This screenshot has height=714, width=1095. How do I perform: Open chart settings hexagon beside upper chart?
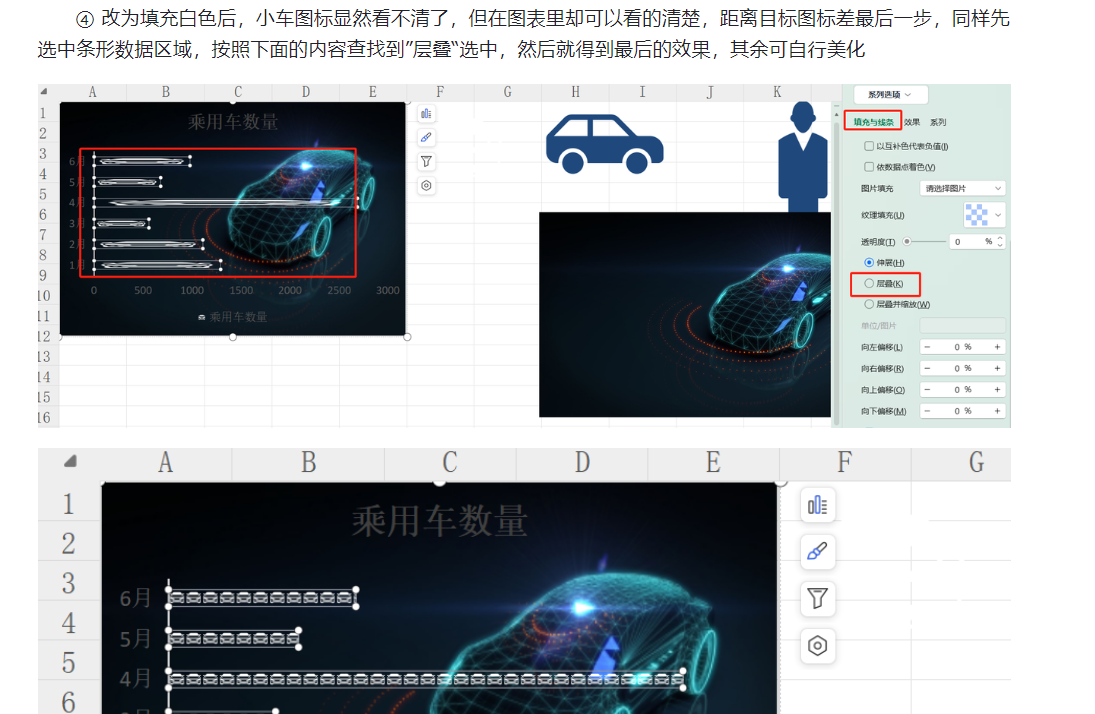tap(426, 185)
